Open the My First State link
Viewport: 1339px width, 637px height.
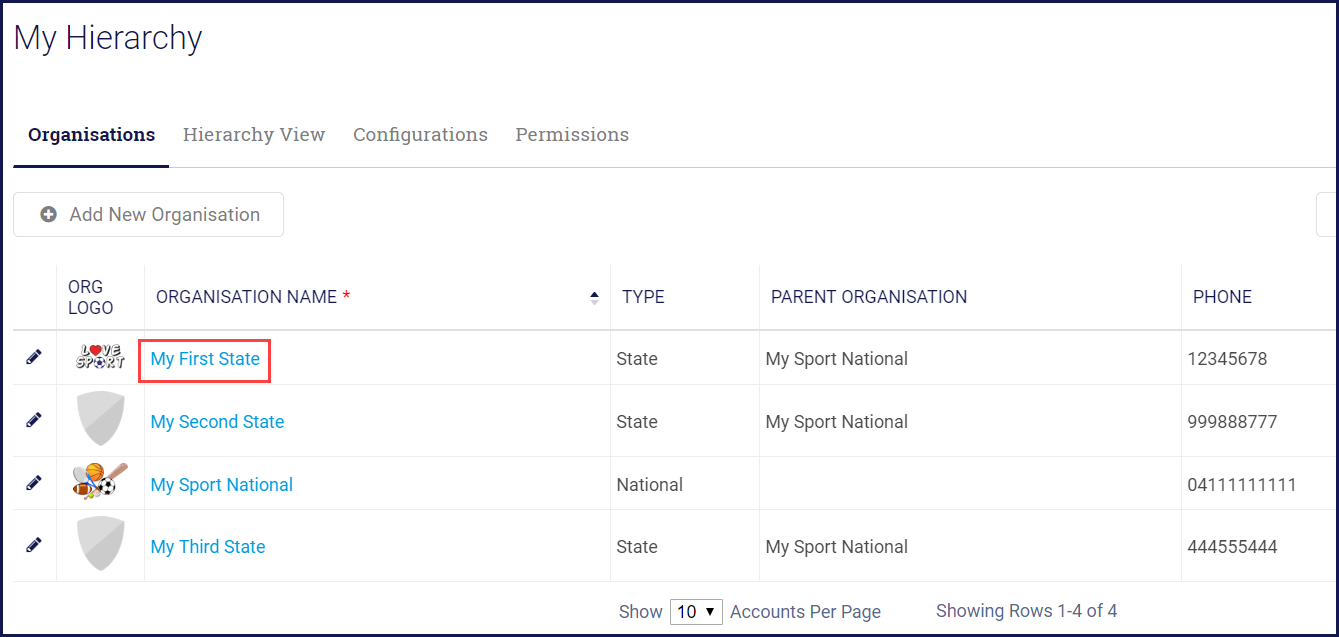tap(205, 359)
